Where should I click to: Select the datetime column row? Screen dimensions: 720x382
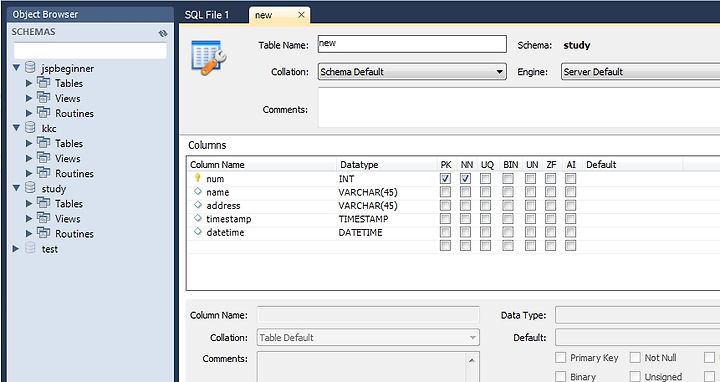(x=453, y=232)
